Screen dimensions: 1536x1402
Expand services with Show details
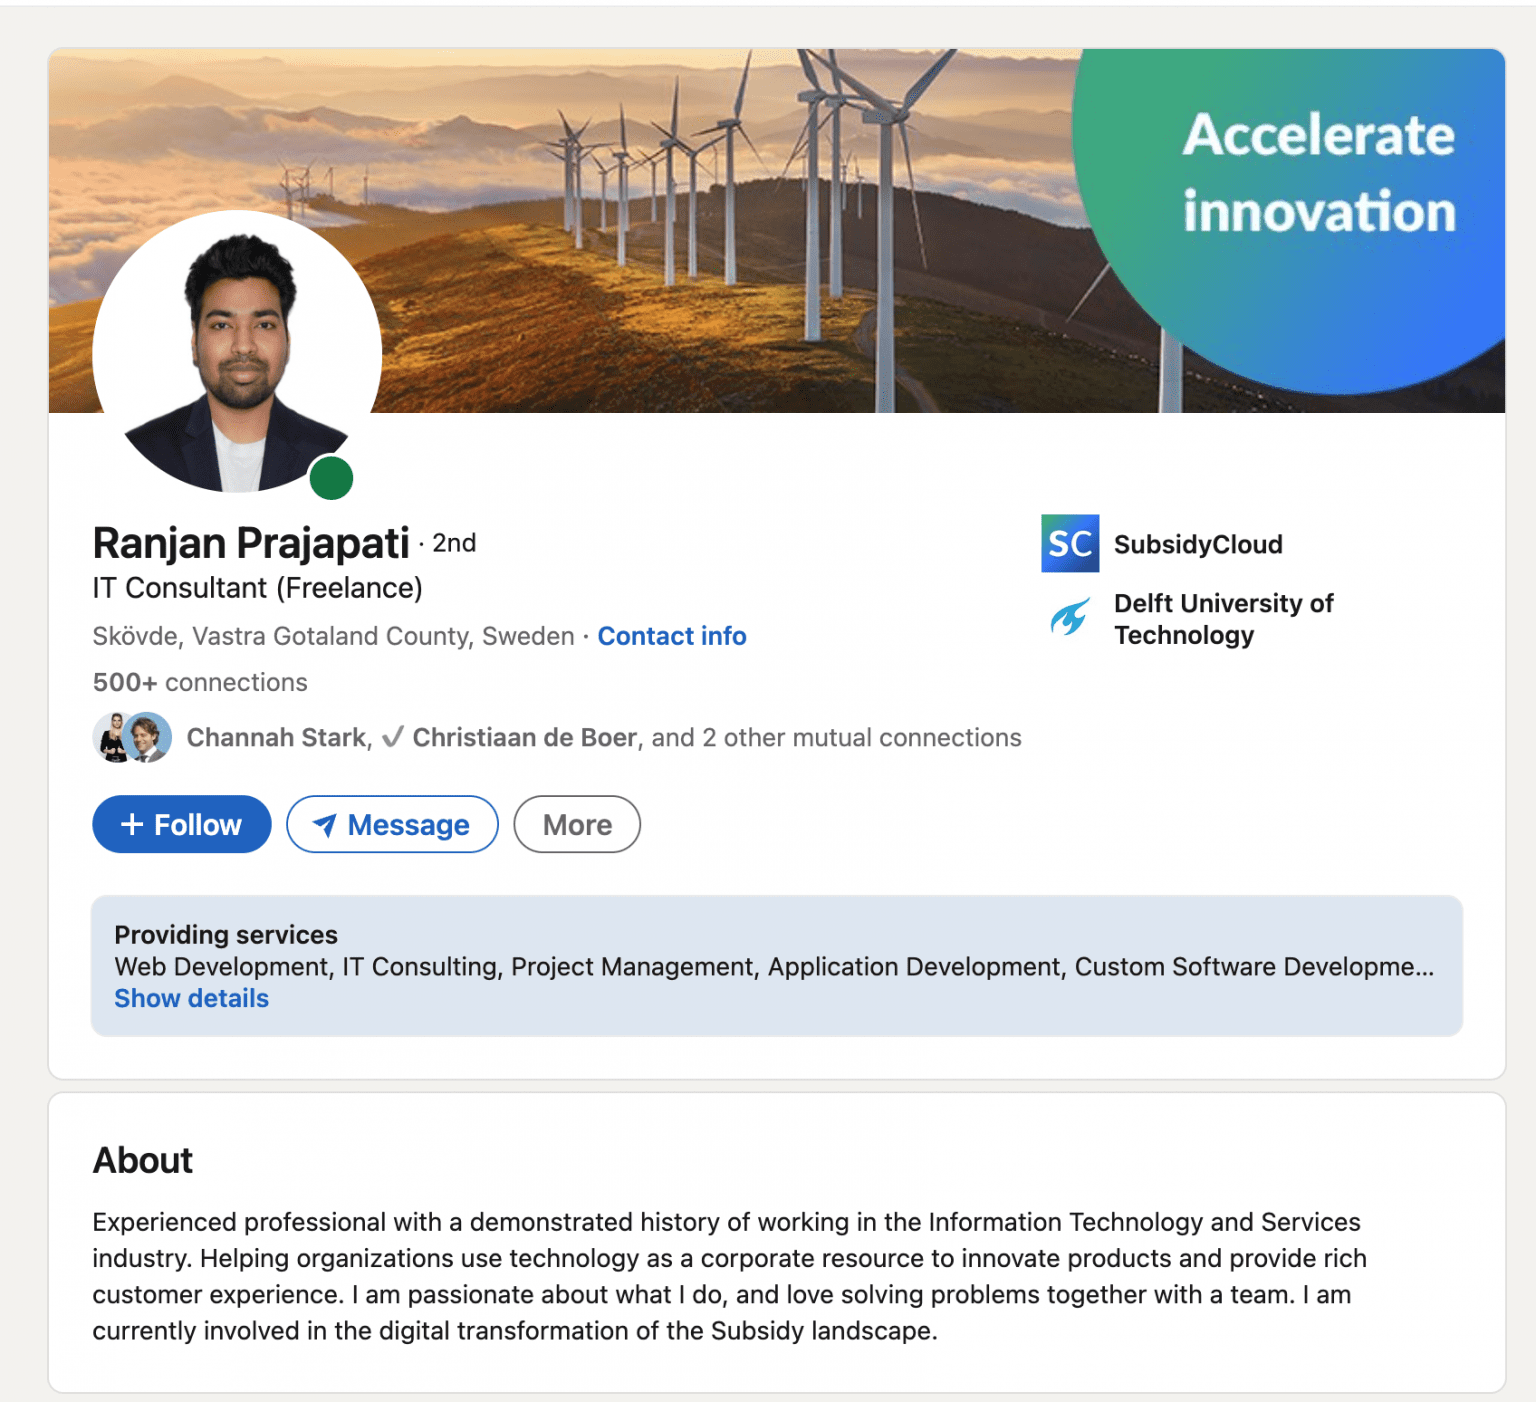[191, 998]
